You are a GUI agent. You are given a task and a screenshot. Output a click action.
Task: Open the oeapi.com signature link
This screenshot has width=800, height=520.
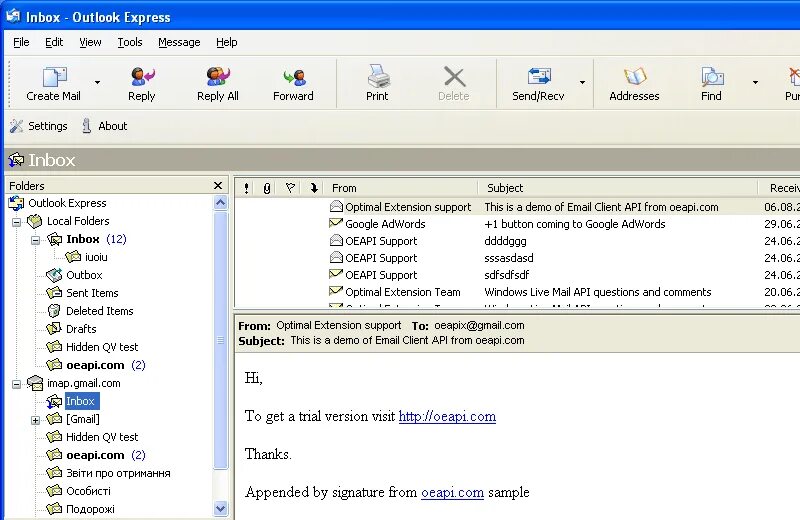[452, 492]
